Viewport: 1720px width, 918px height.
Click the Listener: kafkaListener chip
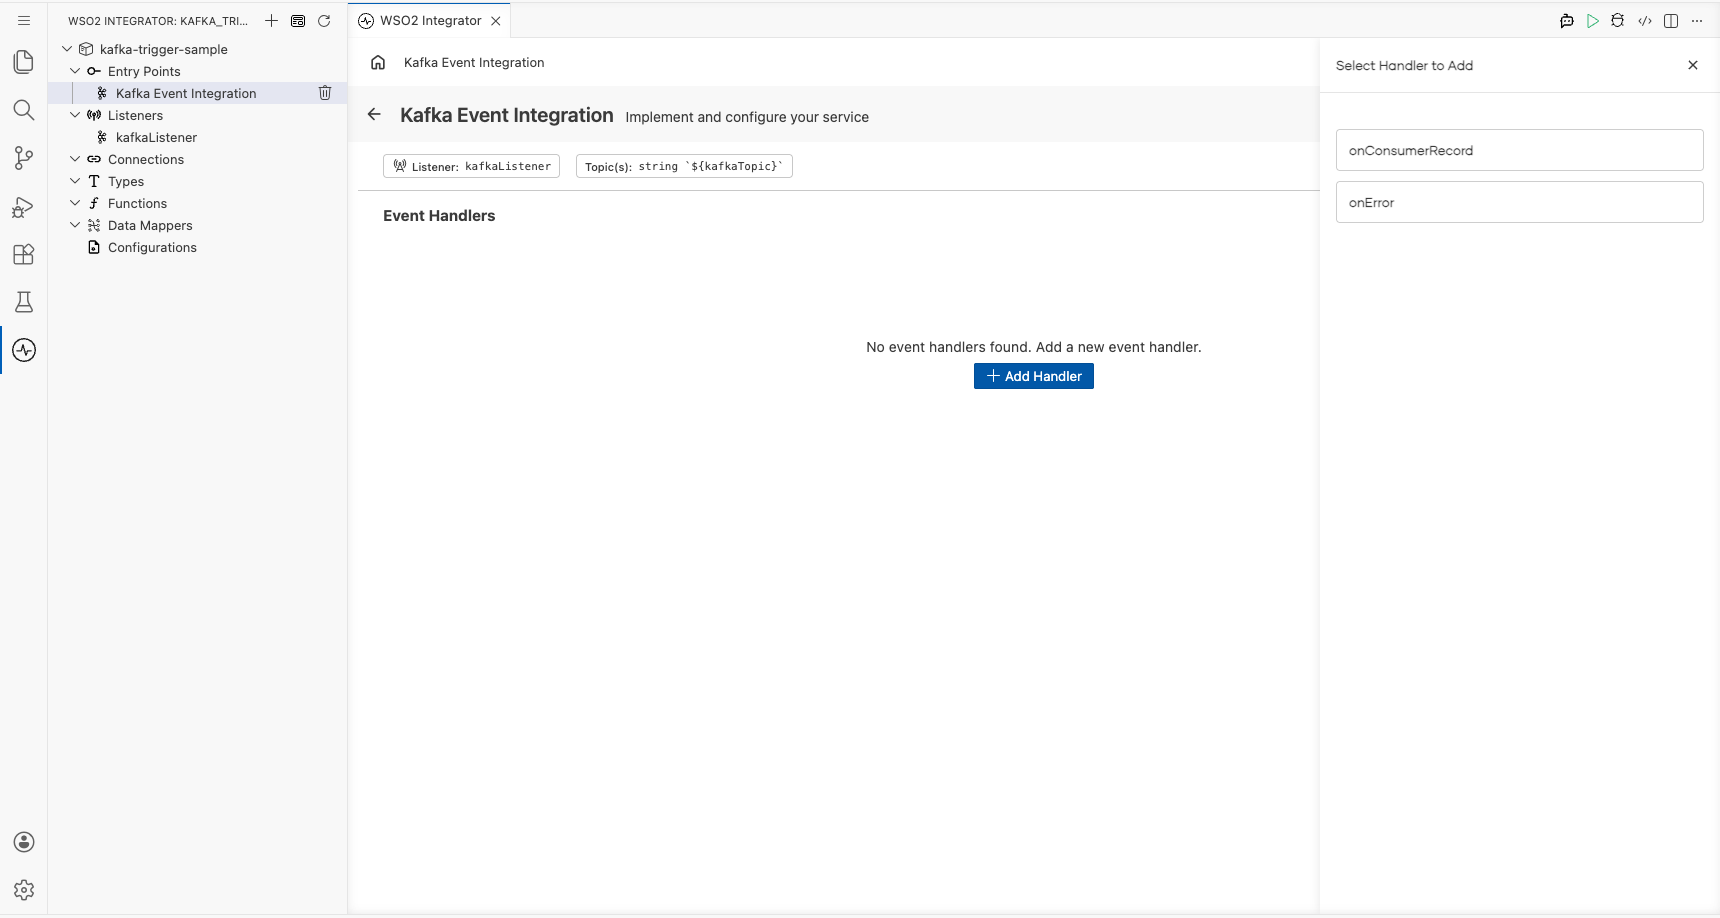471,166
